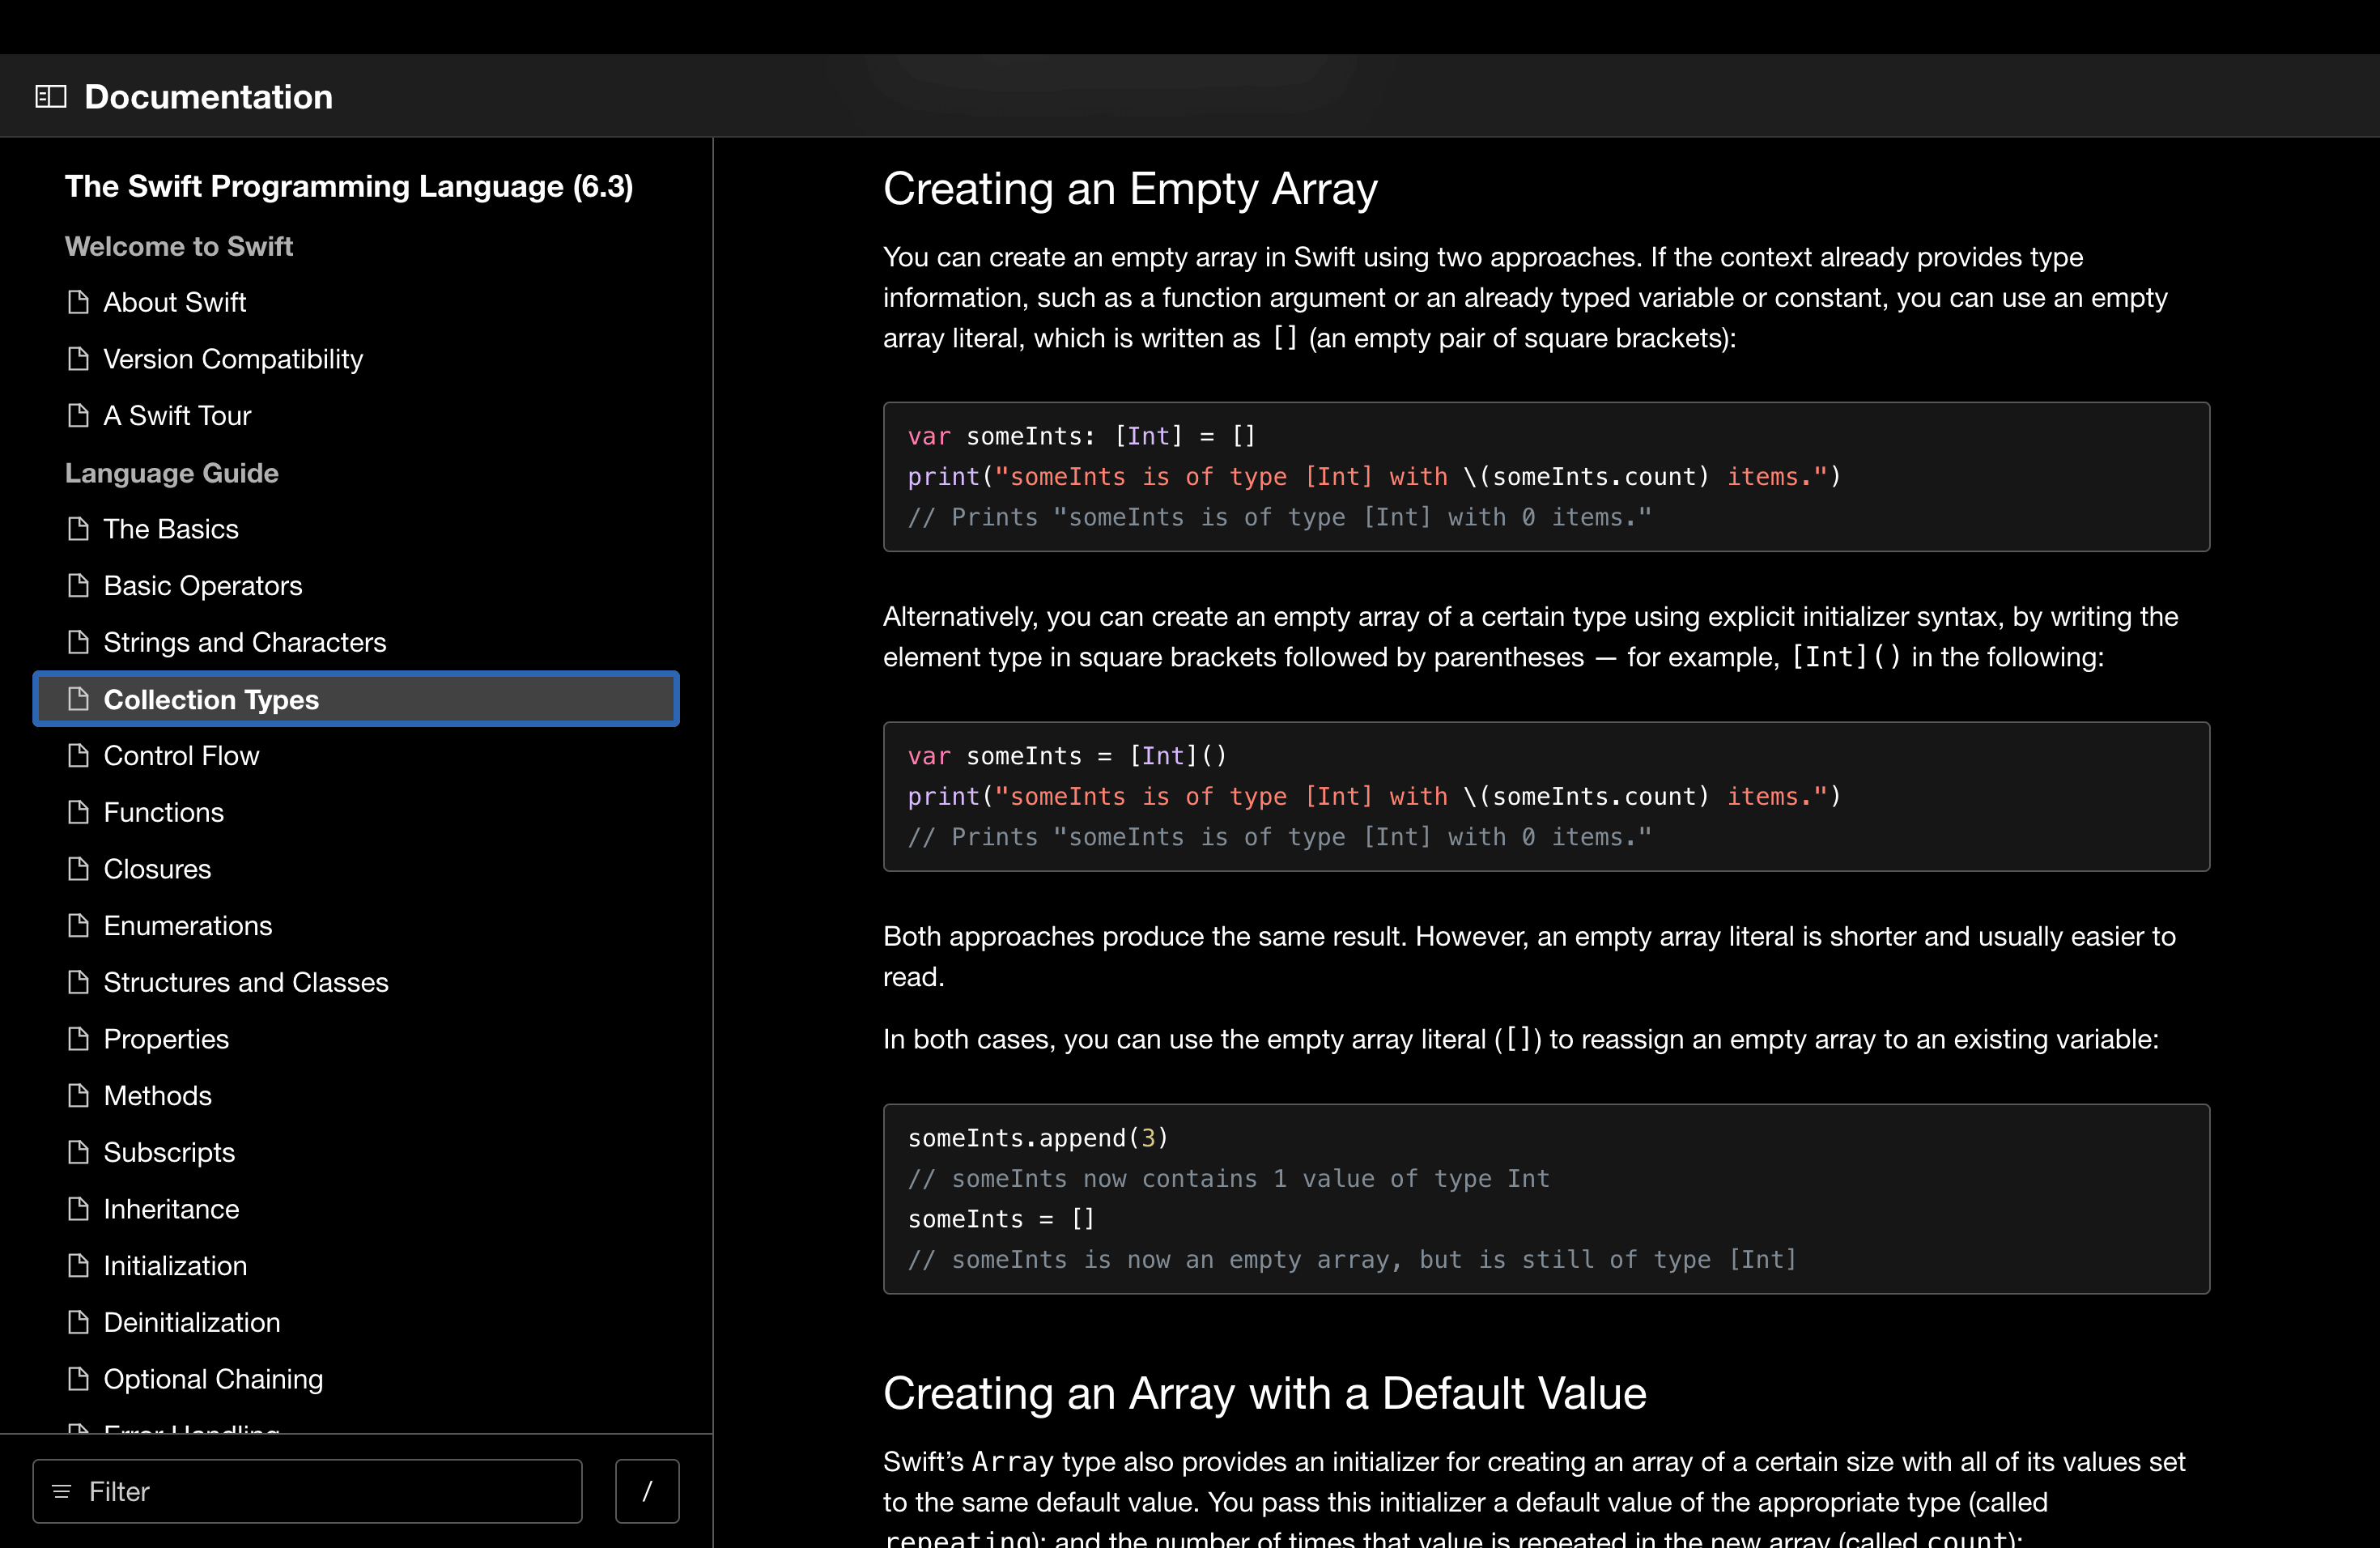Viewport: 2380px width, 1548px height.
Task: Toggle the sidebar with the panel icon
Action: pyautogui.click(x=51, y=95)
